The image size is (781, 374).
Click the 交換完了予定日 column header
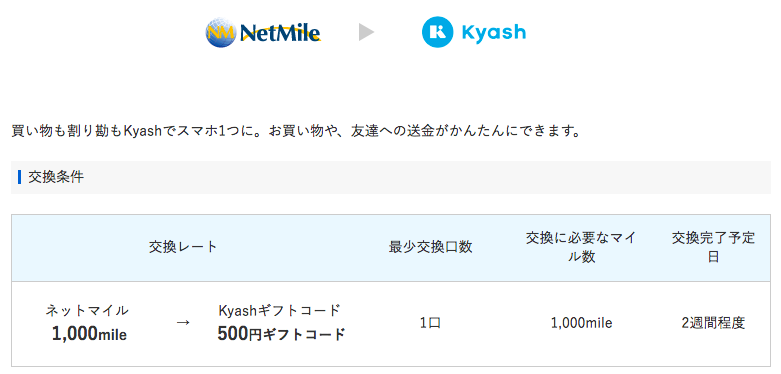(x=713, y=248)
